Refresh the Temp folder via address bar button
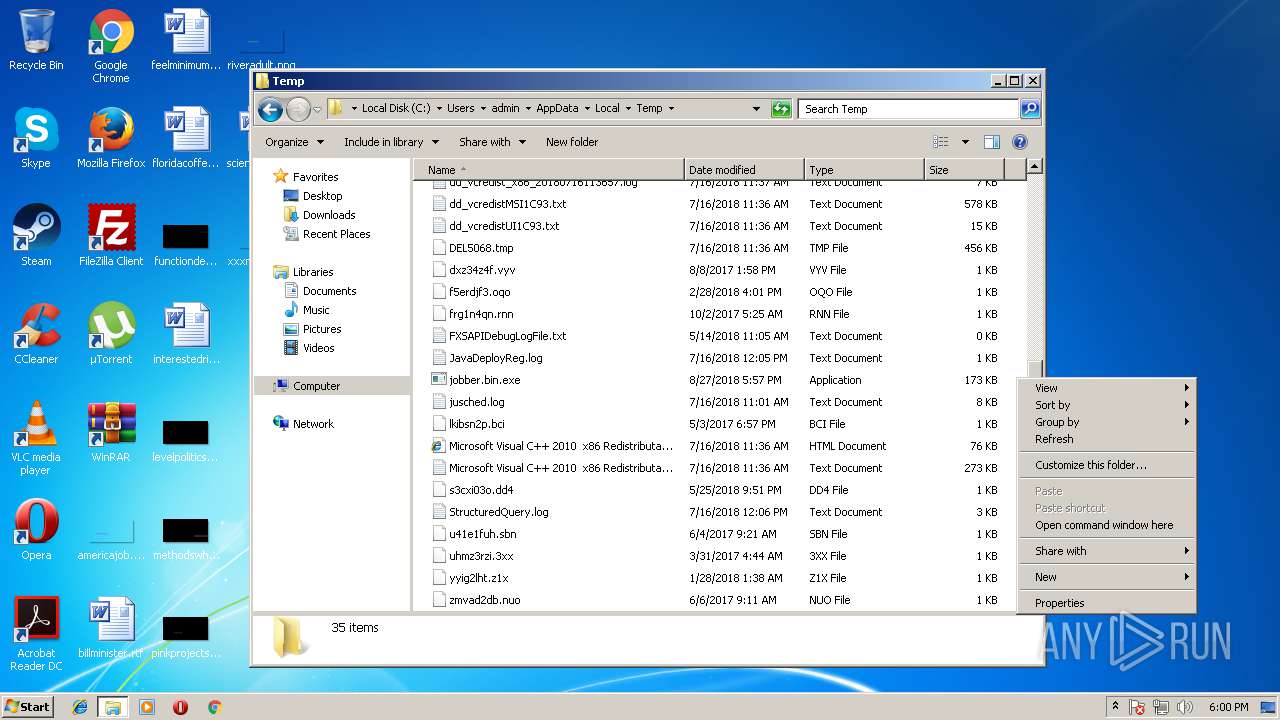This screenshot has width=1280, height=720. pyautogui.click(x=781, y=109)
